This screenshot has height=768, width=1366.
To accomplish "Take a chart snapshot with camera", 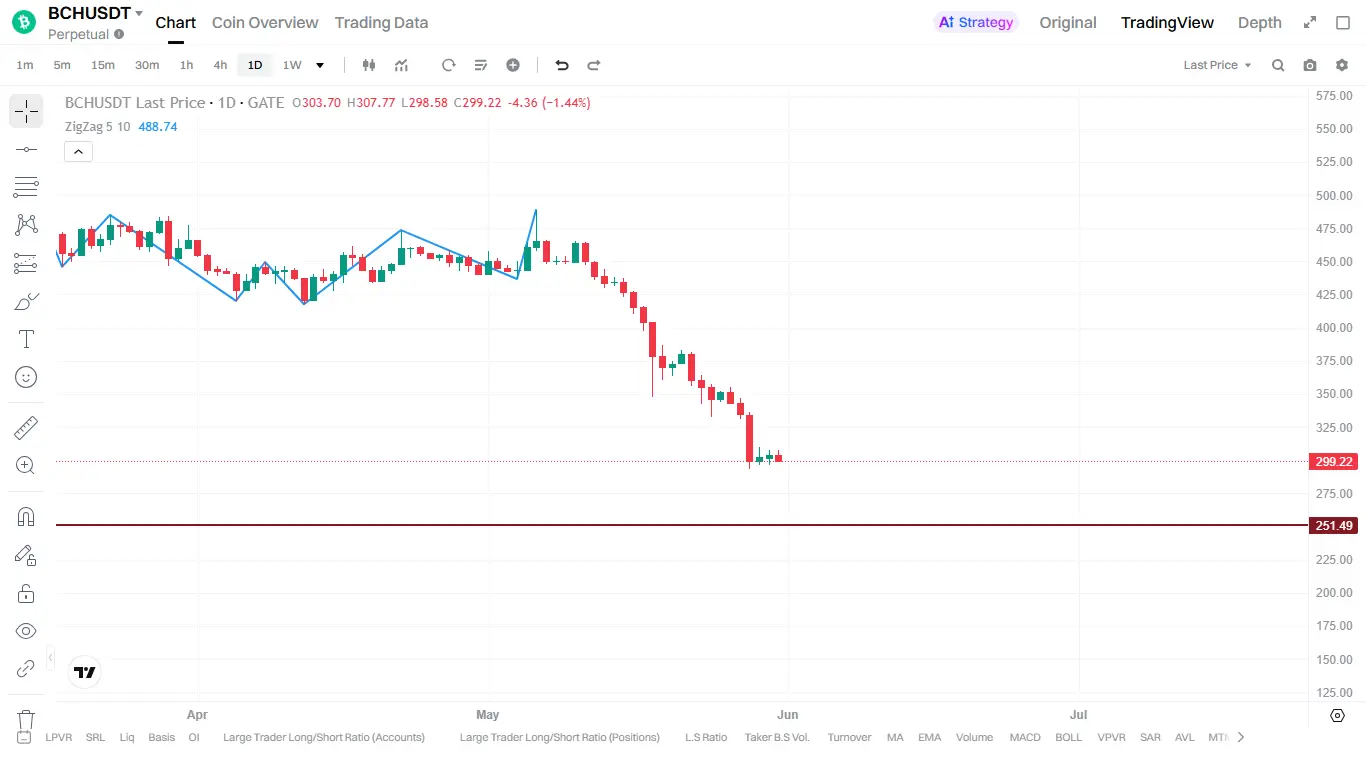I will [x=1310, y=65].
